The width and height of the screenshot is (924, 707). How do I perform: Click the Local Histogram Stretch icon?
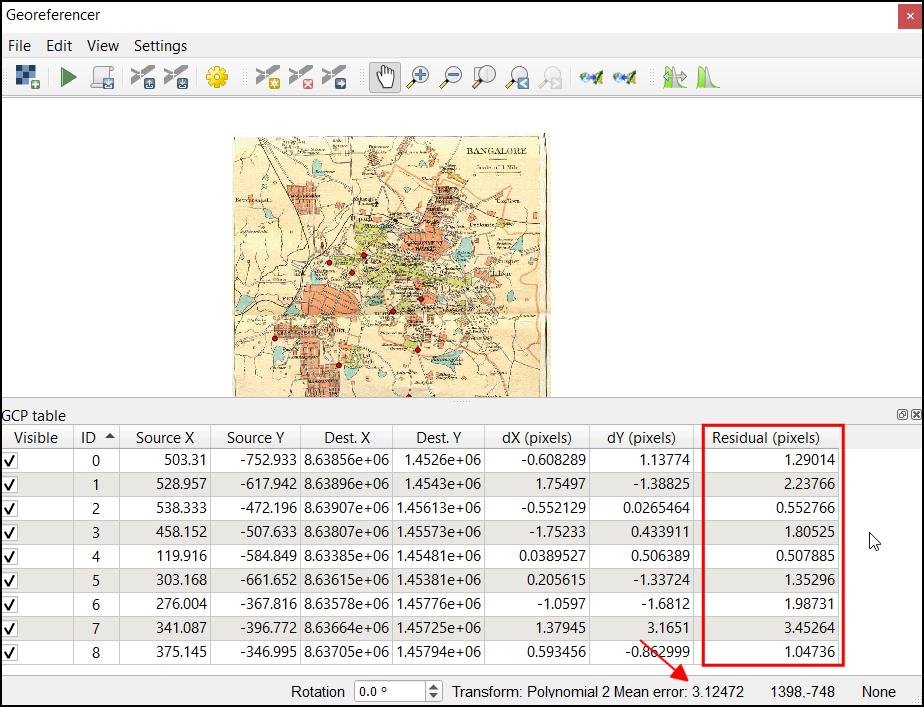(707, 77)
